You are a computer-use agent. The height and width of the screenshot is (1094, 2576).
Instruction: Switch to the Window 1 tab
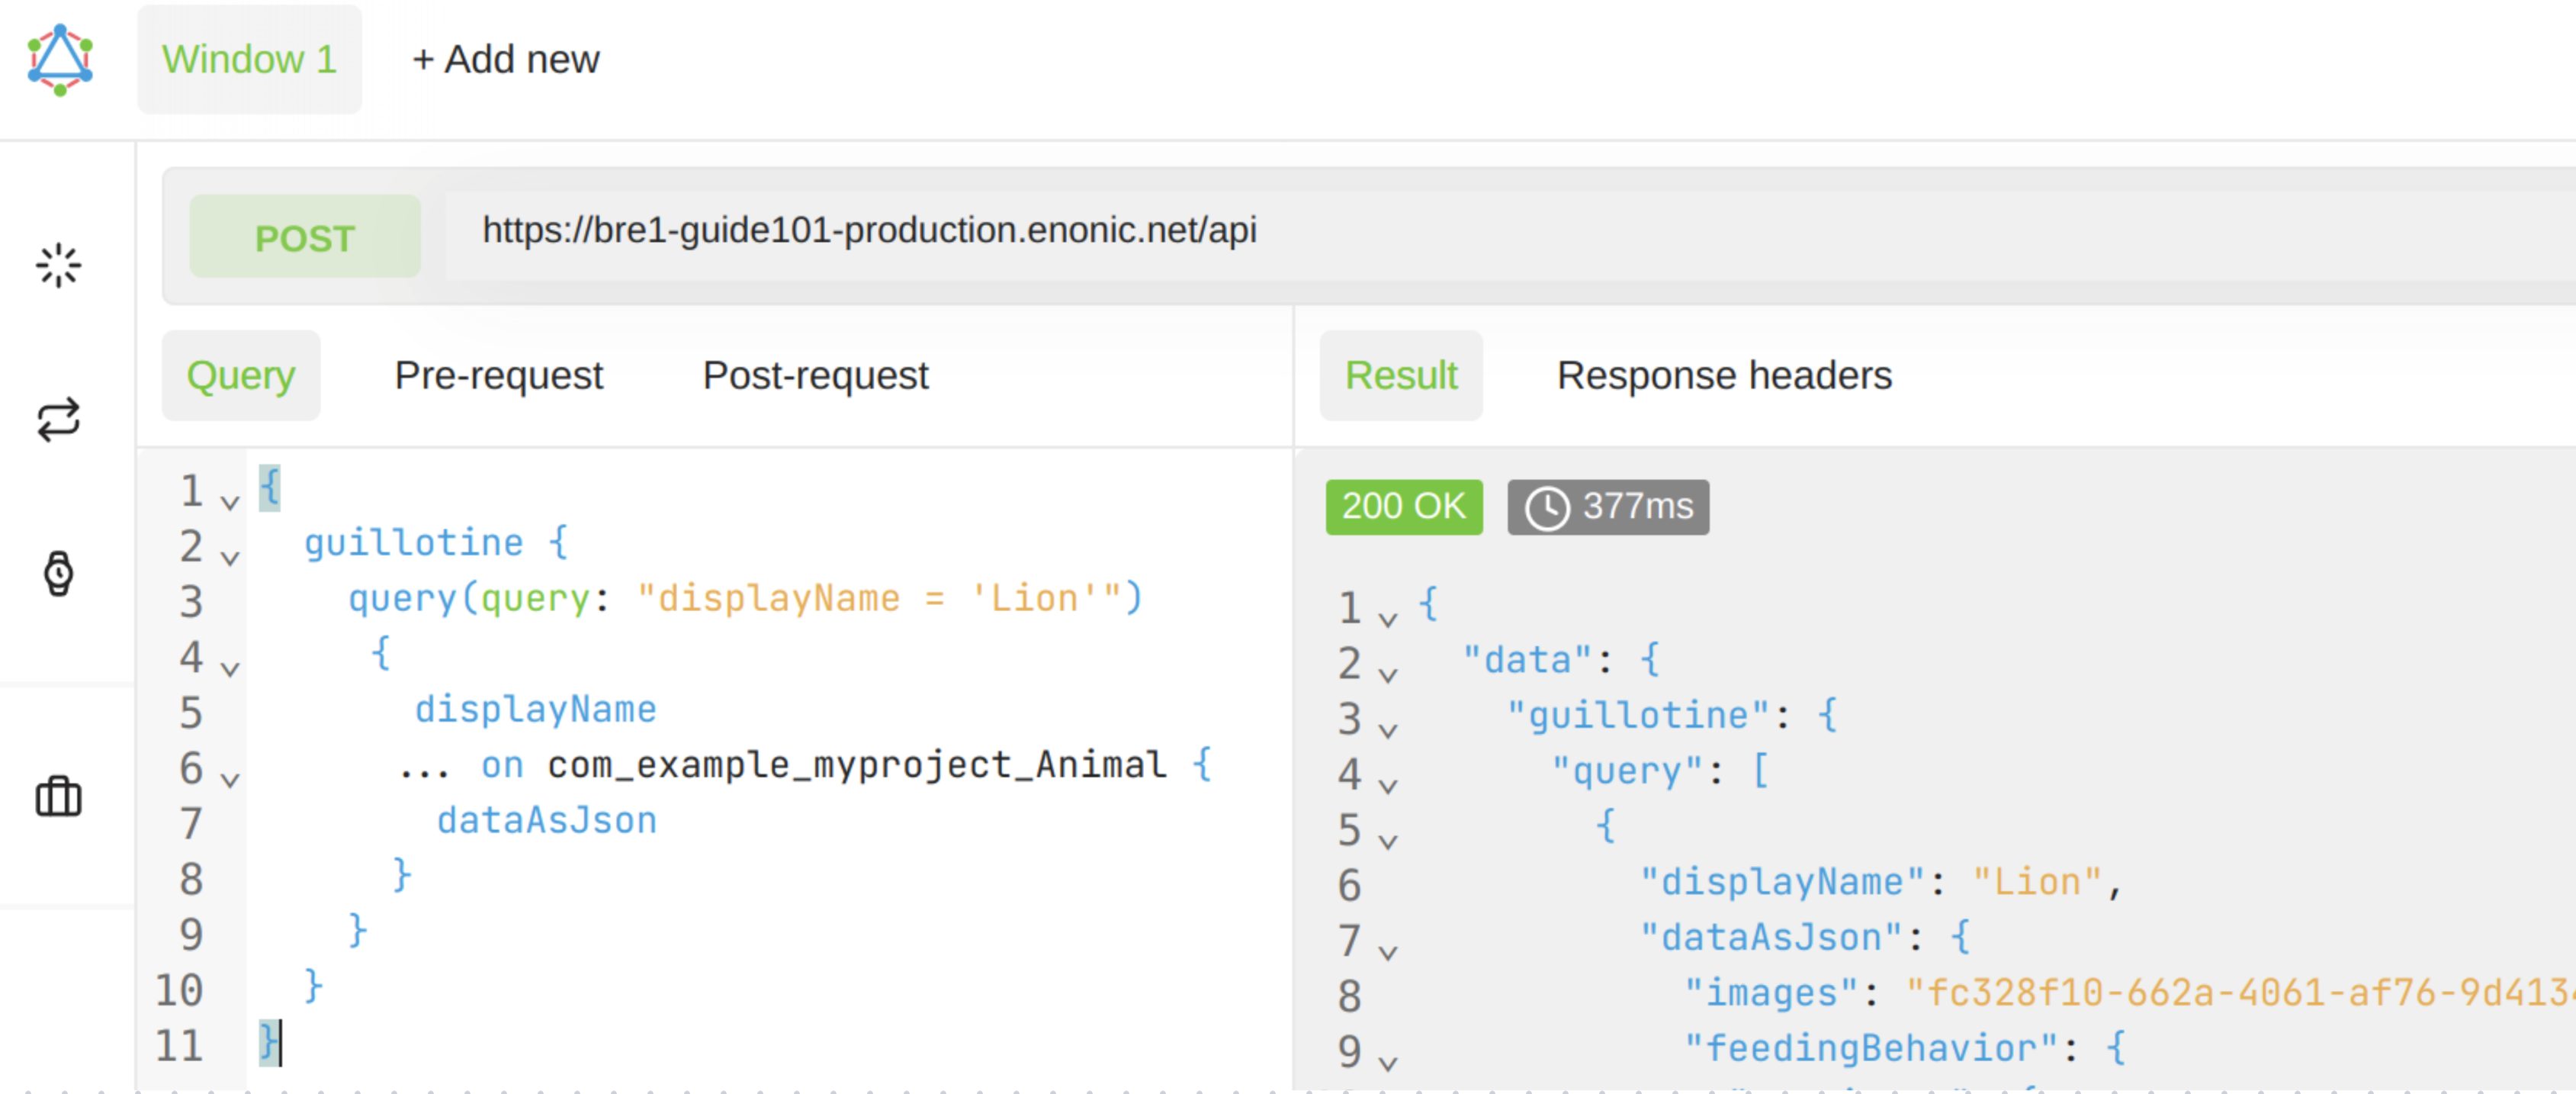click(249, 59)
